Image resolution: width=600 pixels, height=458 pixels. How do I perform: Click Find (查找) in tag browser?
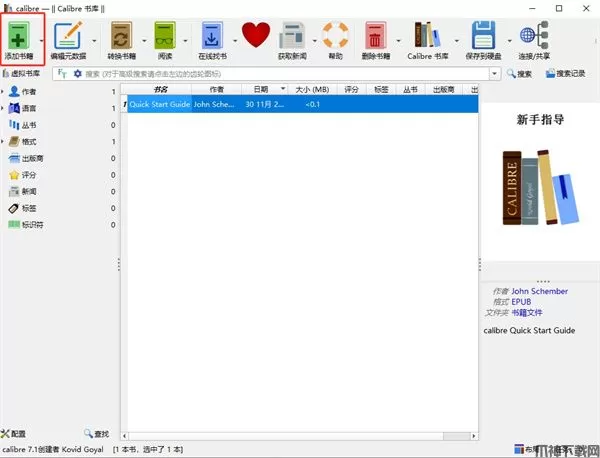click(97, 434)
